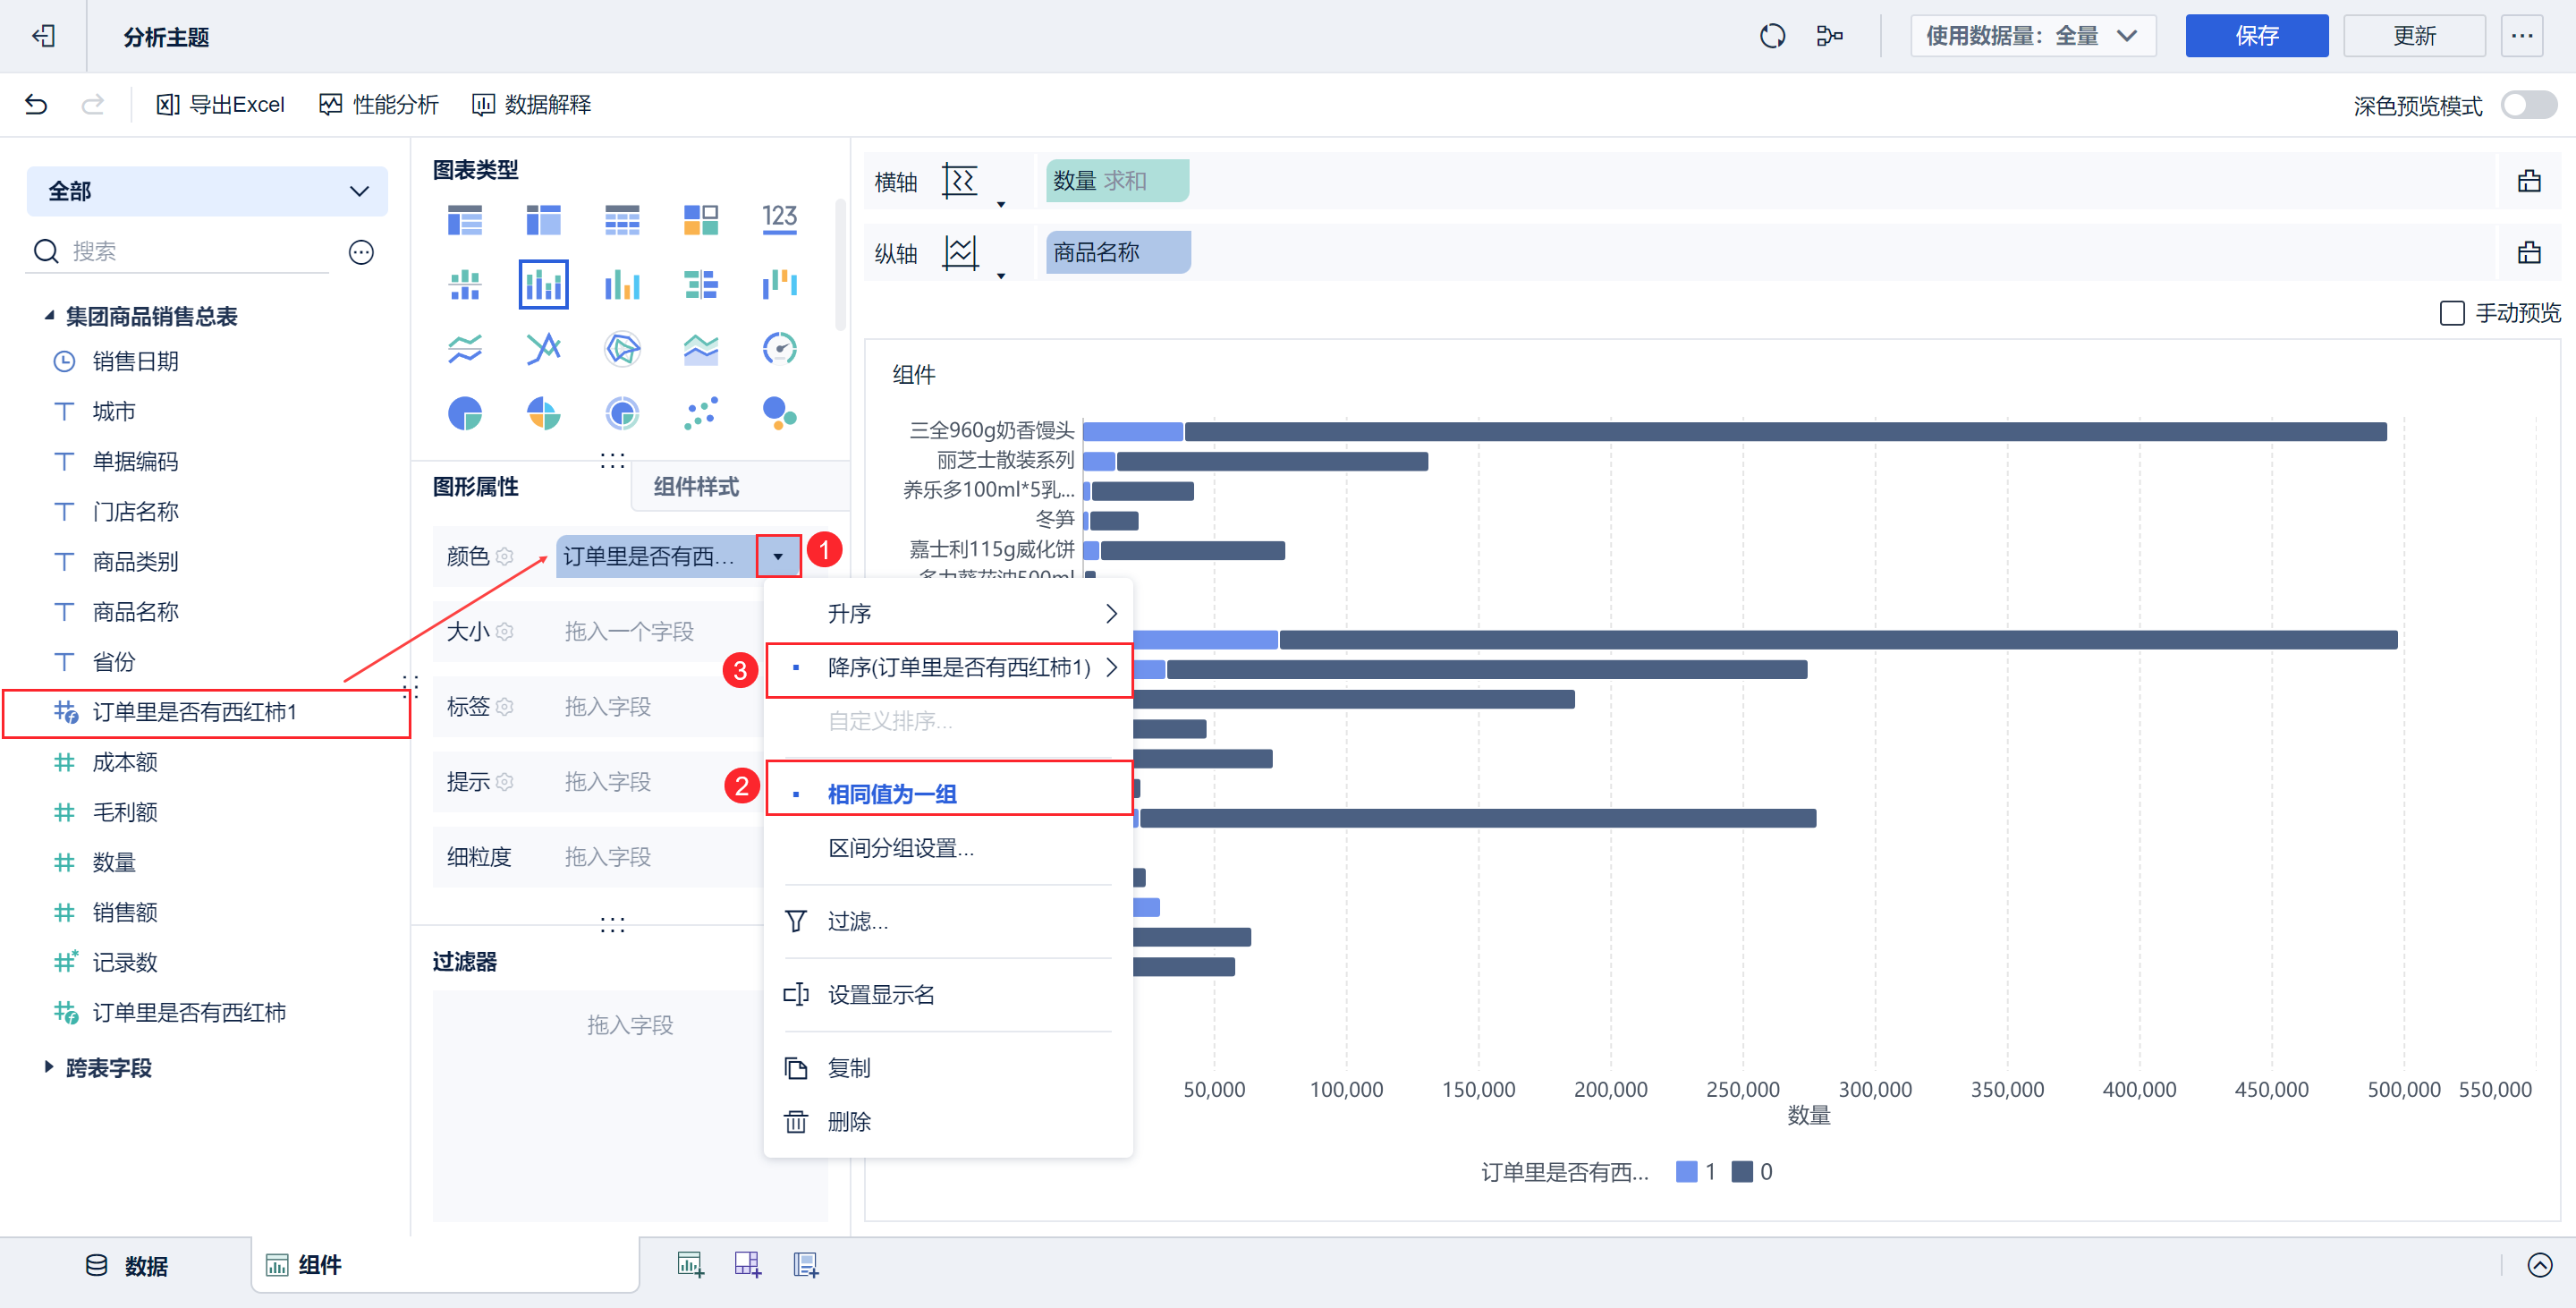This screenshot has height=1308, width=2576.
Task: Click the refresh circular icon in header
Action: 1772,37
